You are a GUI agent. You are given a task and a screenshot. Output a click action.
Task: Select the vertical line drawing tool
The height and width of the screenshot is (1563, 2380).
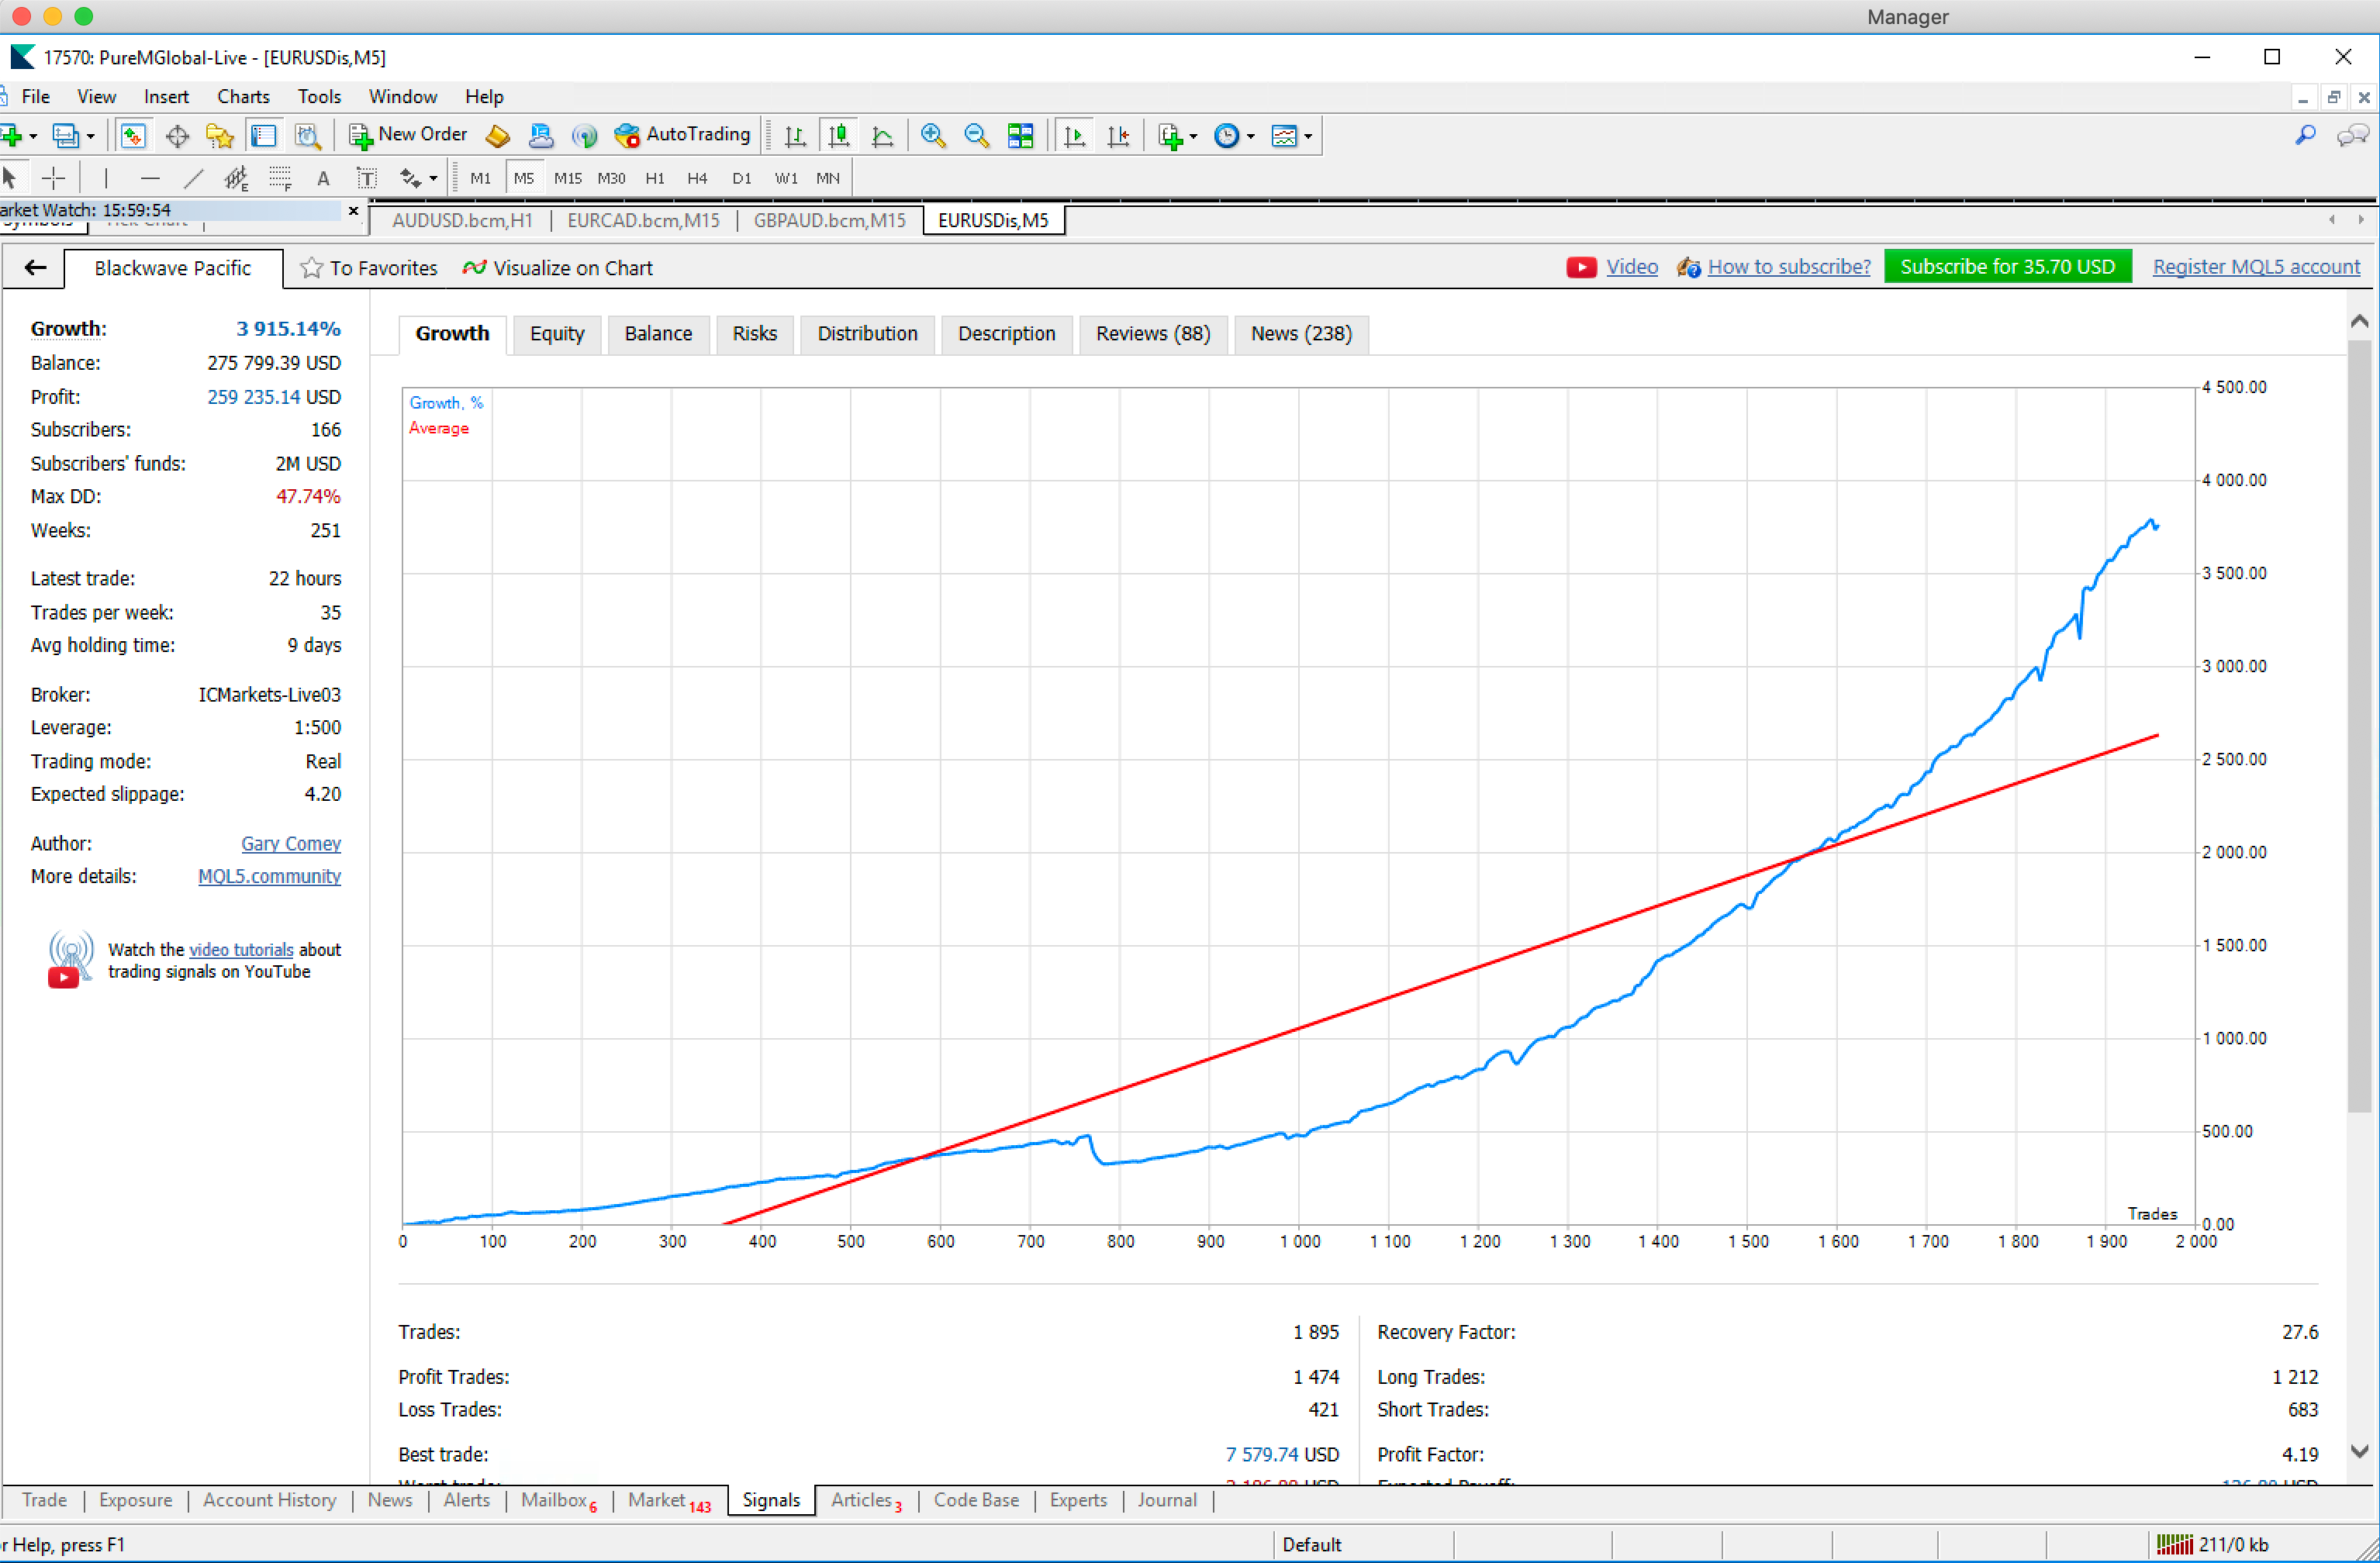[106, 179]
